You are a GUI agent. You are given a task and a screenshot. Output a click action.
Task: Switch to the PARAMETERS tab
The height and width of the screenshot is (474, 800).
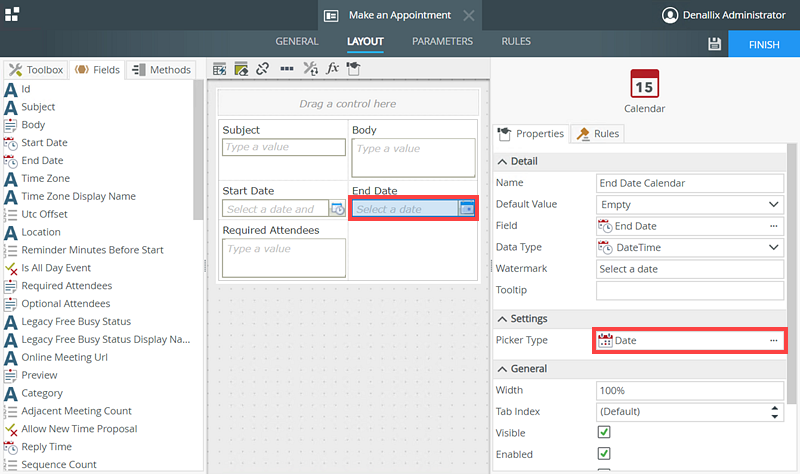click(x=442, y=42)
